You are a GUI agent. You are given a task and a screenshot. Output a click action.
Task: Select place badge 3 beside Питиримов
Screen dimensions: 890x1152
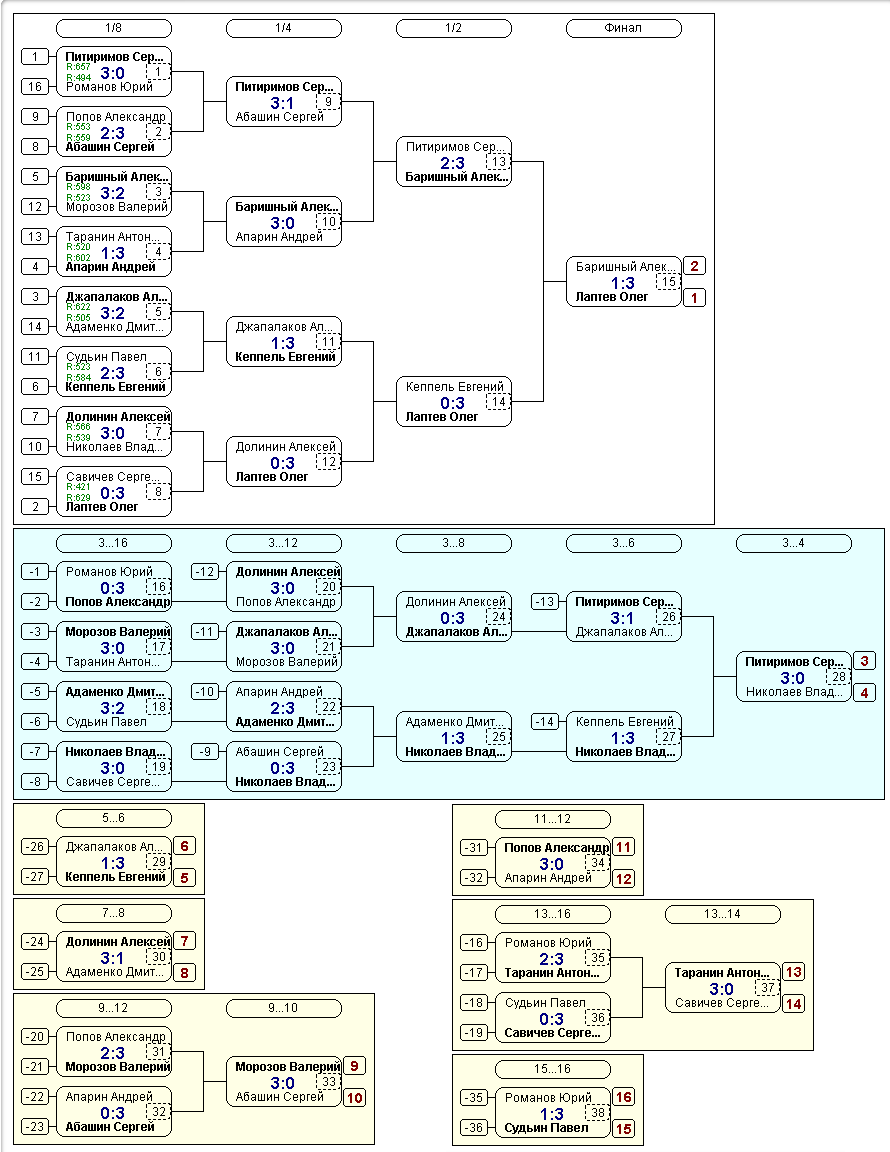tap(864, 661)
